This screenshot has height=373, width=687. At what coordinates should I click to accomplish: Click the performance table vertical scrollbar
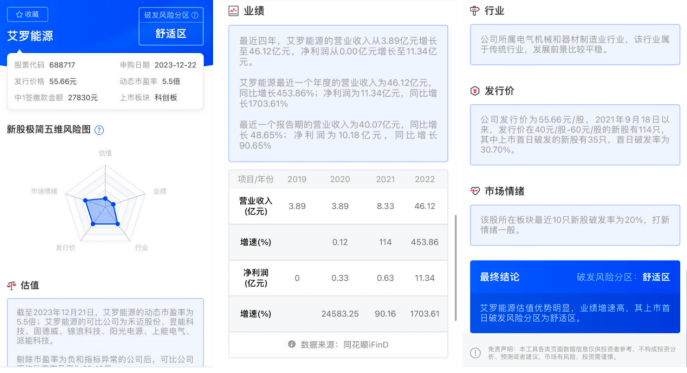tap(455, 267)
